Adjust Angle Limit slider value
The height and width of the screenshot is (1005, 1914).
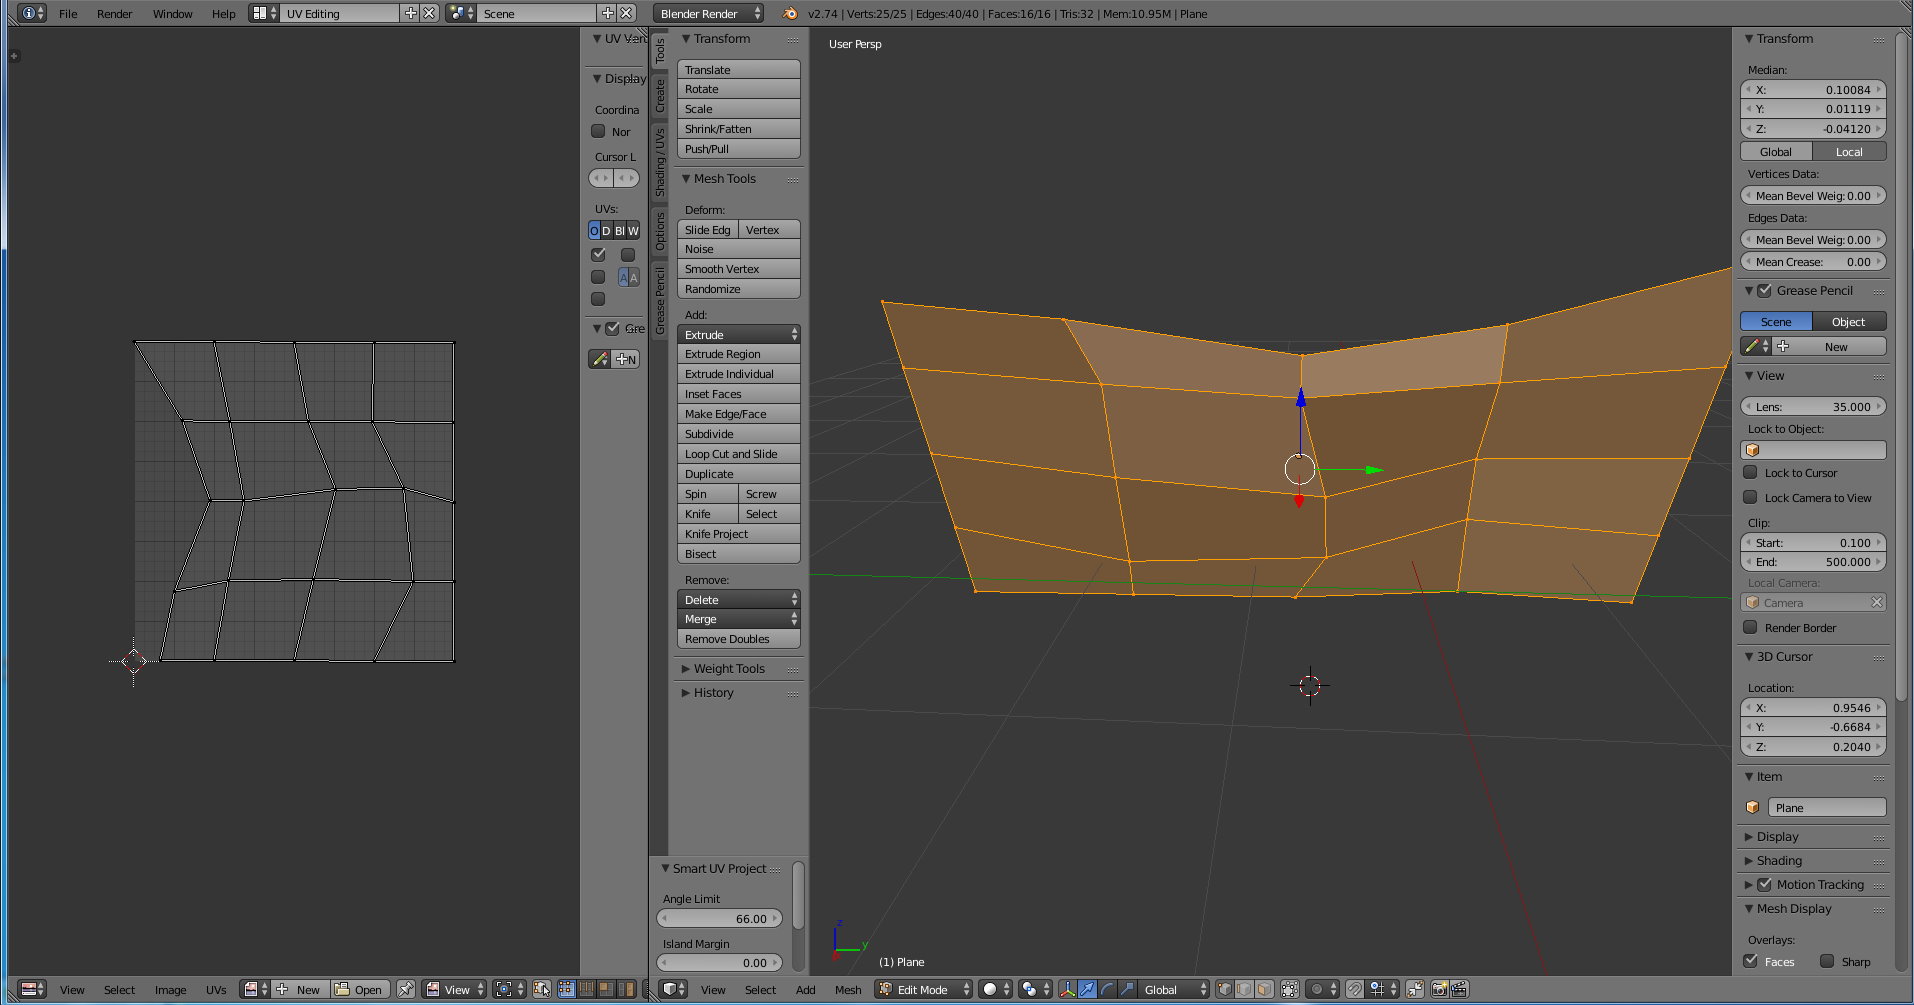coord(720,918)
